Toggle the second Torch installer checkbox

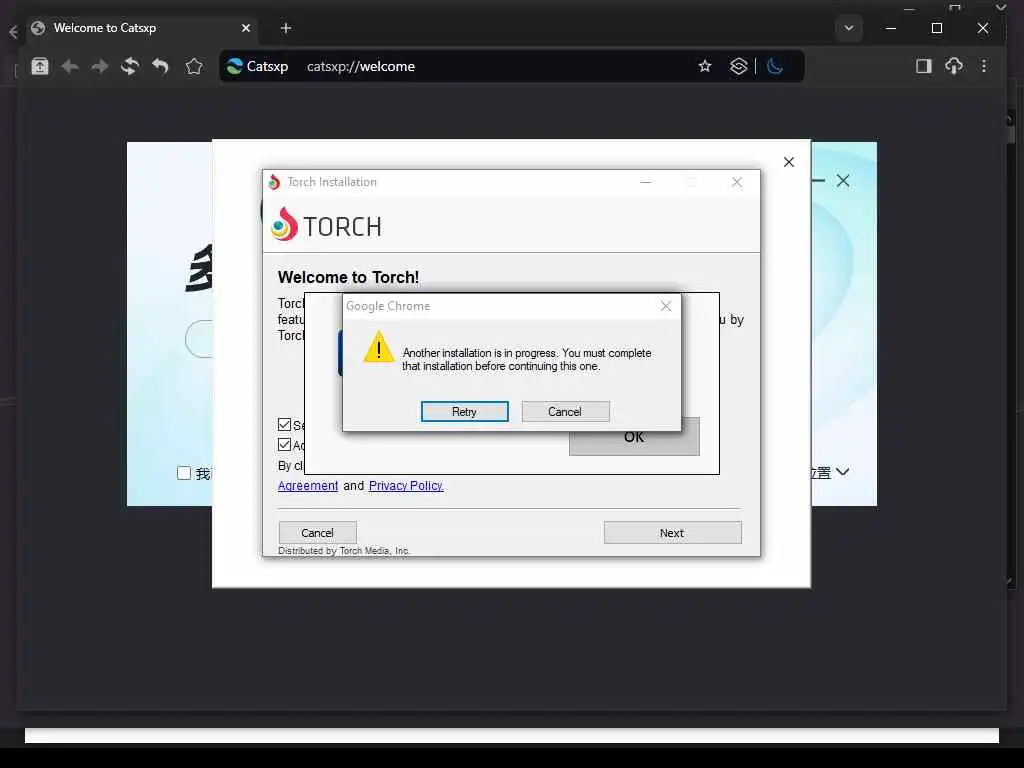point(284,445)
